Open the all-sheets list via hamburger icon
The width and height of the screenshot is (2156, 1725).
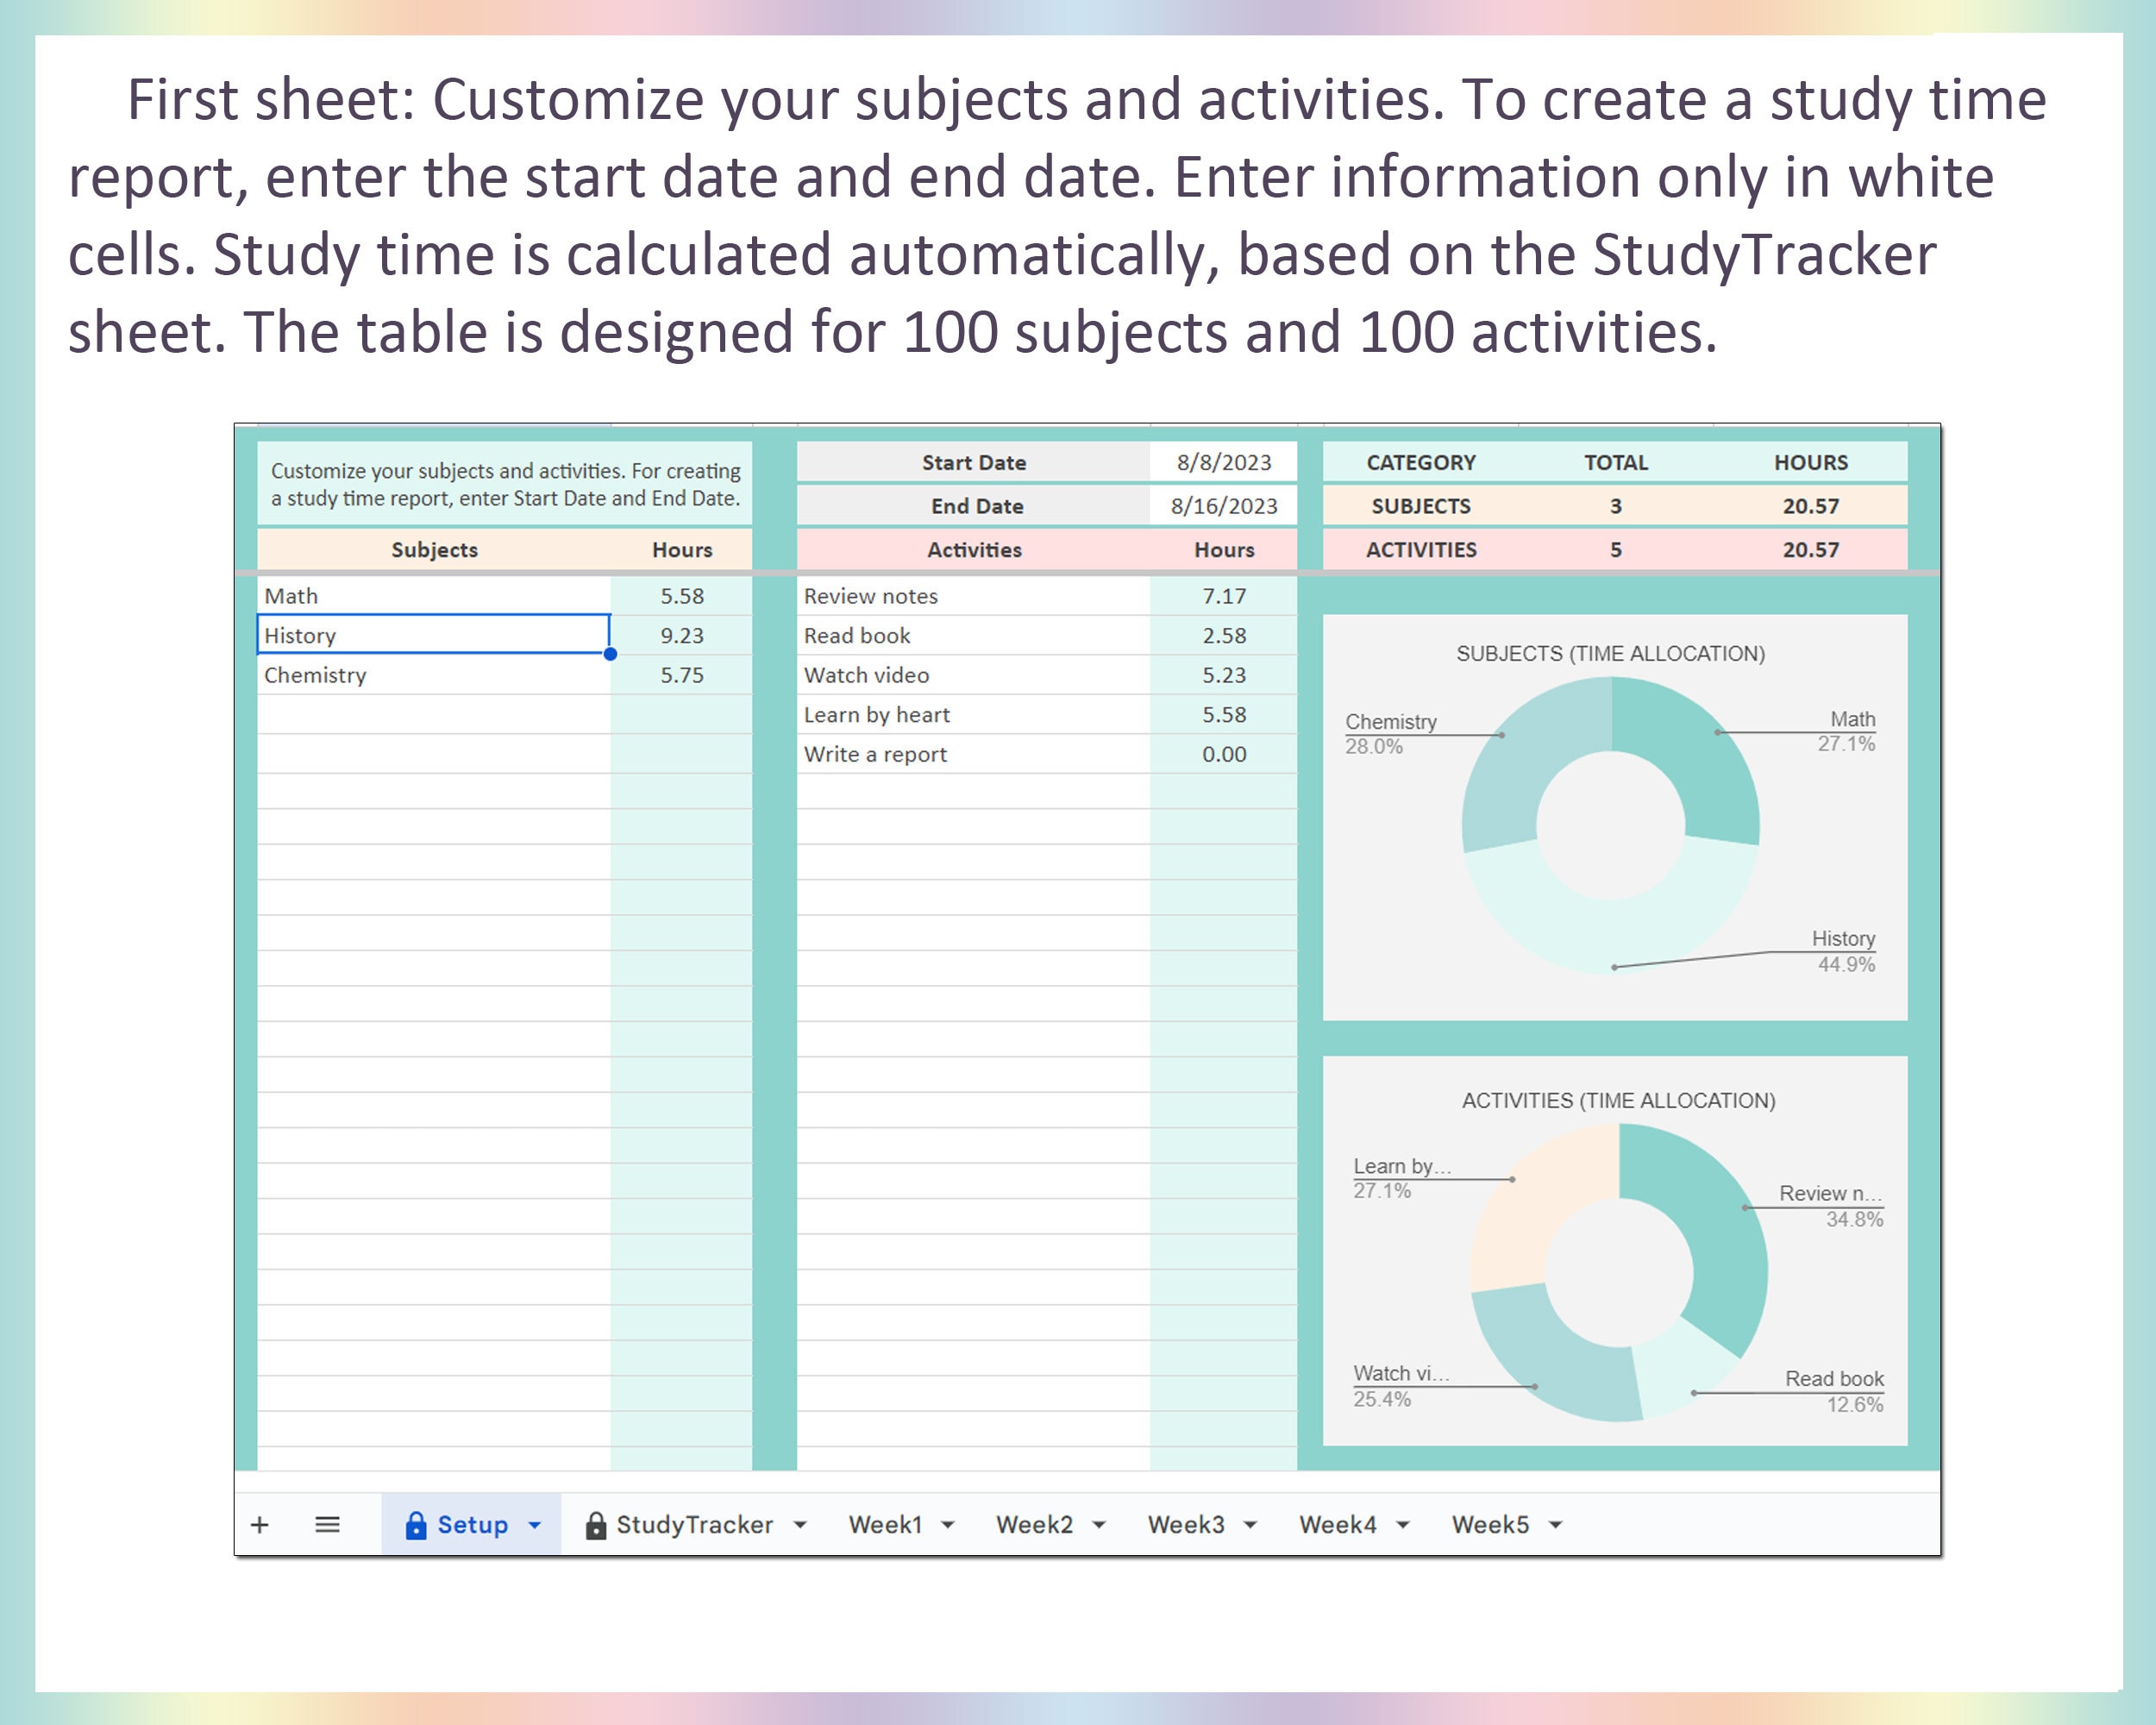[327, 1524]
